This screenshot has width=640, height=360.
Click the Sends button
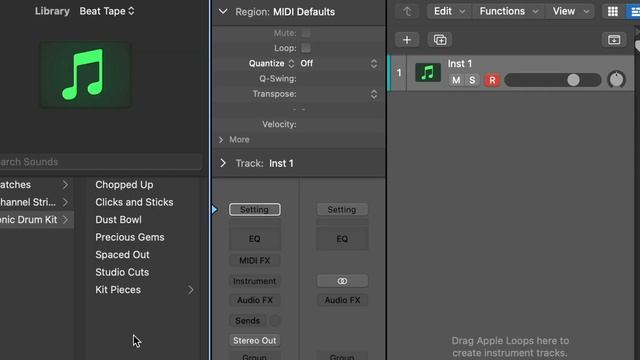pos(247,321)
